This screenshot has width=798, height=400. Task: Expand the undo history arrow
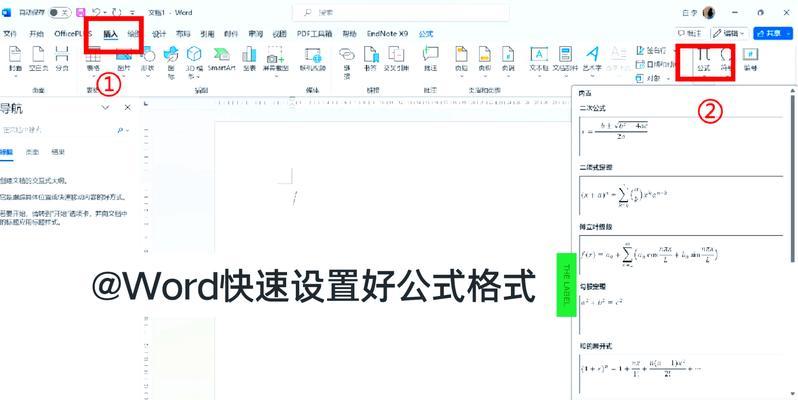[105, 13]
